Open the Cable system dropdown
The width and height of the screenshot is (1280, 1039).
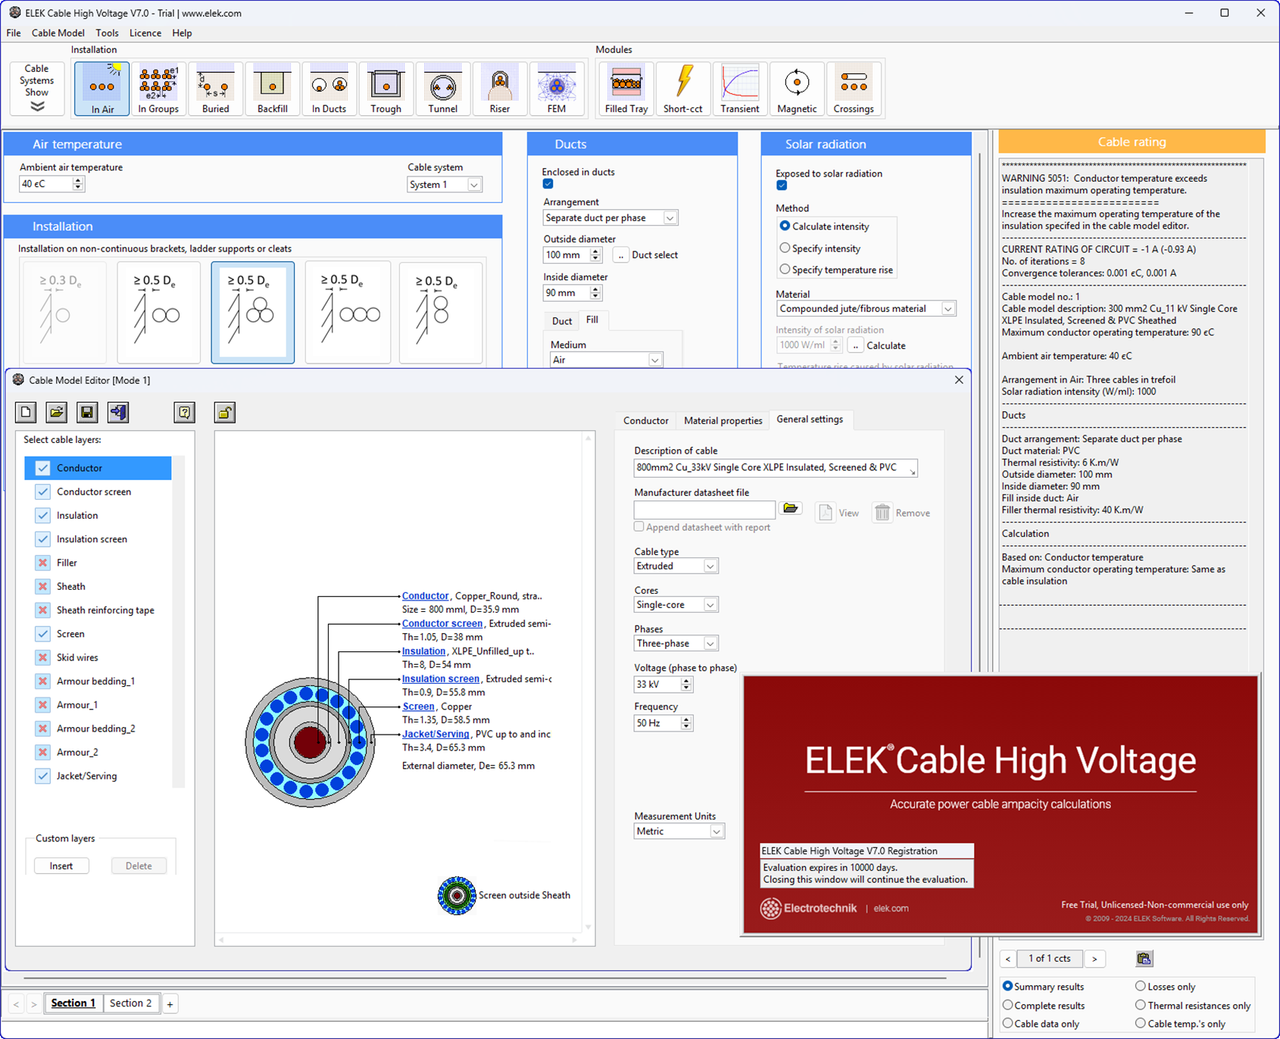coord(445,185)
